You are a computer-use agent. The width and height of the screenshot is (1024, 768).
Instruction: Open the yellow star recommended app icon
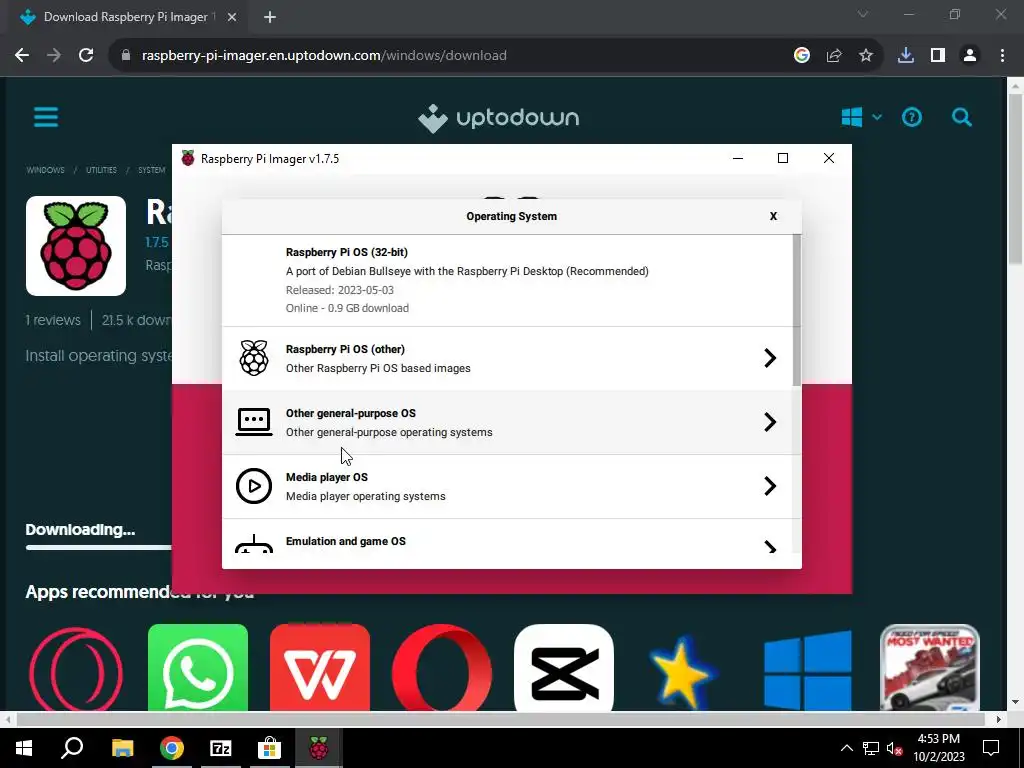click(x=683, y=671)
